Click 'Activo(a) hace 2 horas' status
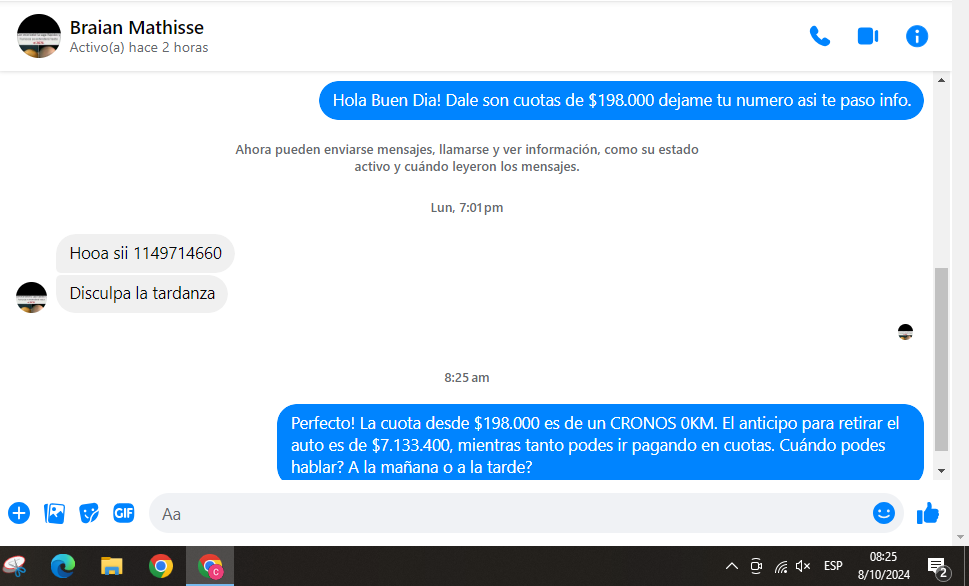The width and height of the screenshot is (969, 586). click(139, 48)
